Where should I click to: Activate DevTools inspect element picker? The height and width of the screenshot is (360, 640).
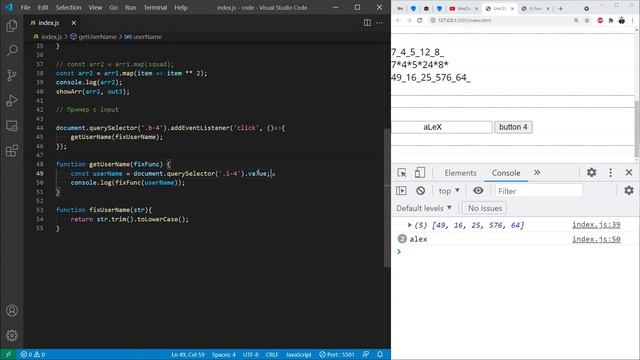(x=402, y=173)
